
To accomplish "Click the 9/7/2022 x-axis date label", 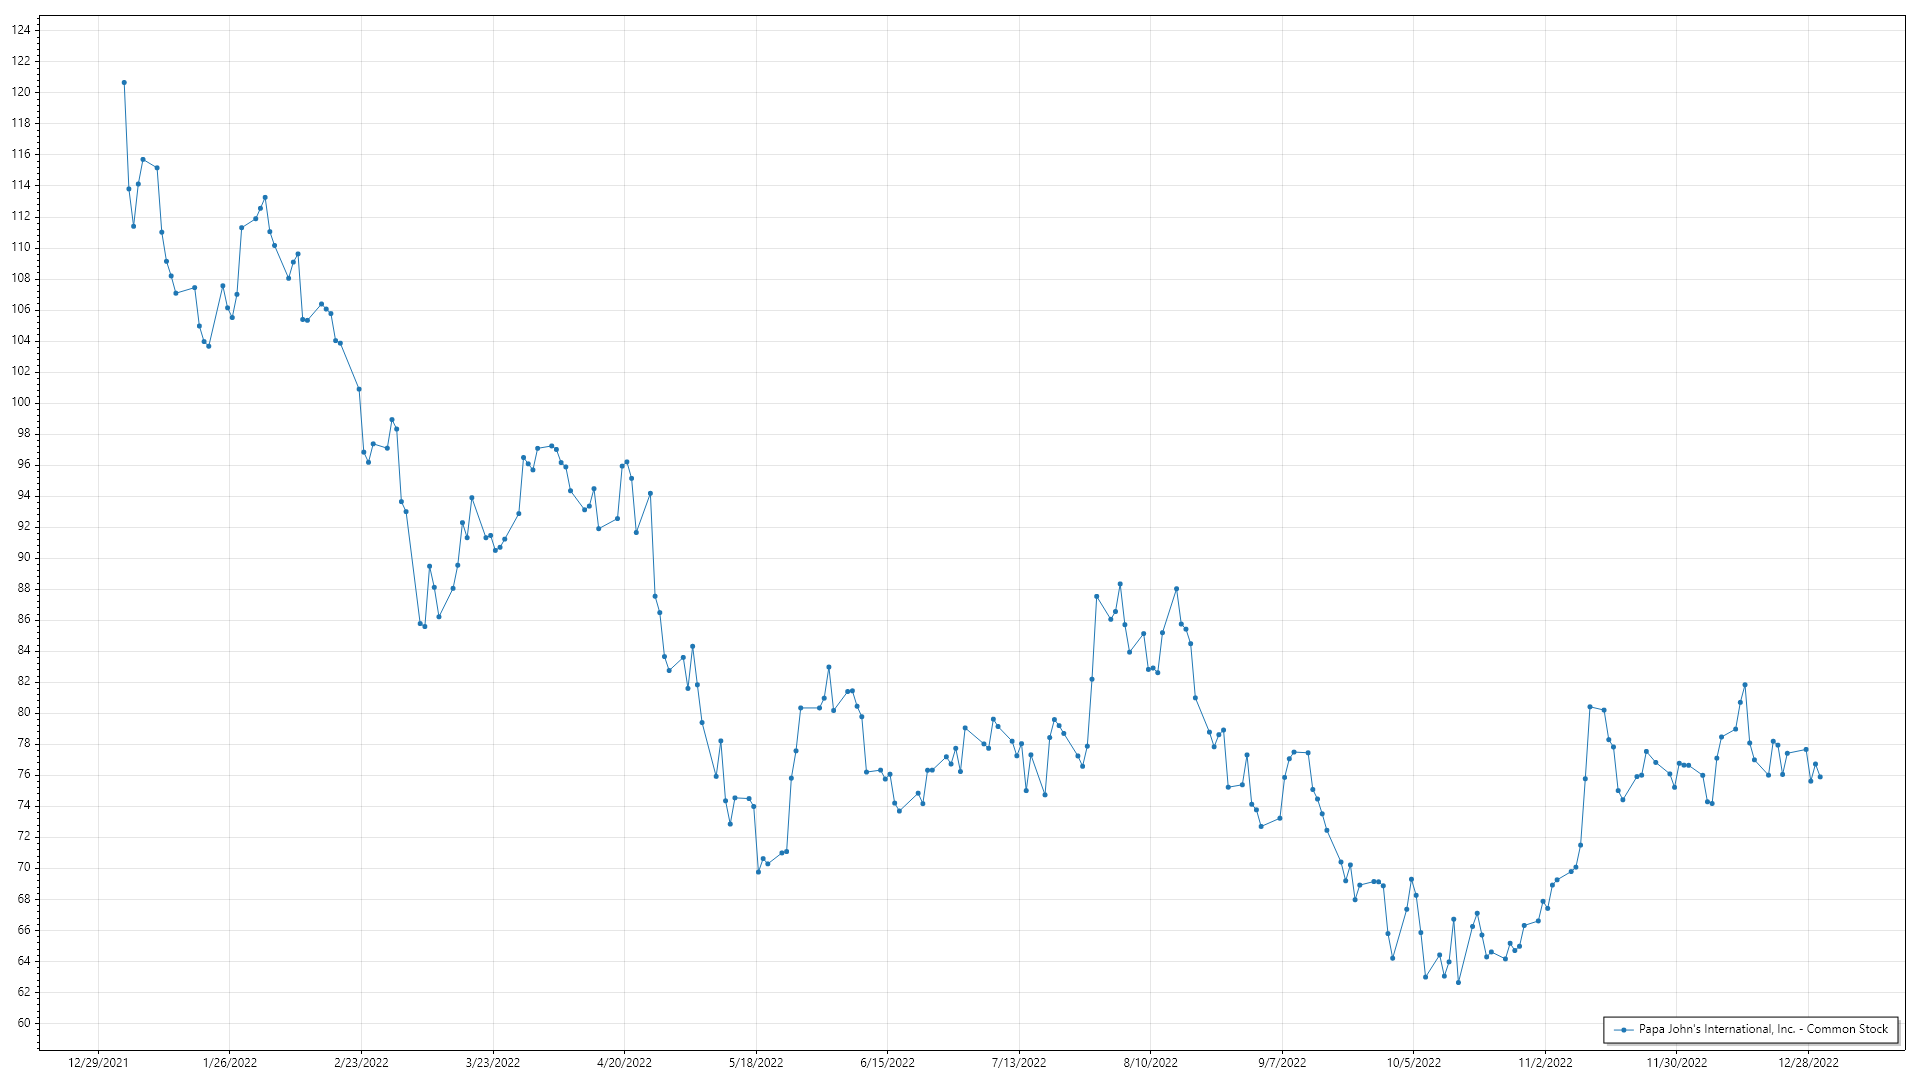I will (1282, 1063).
